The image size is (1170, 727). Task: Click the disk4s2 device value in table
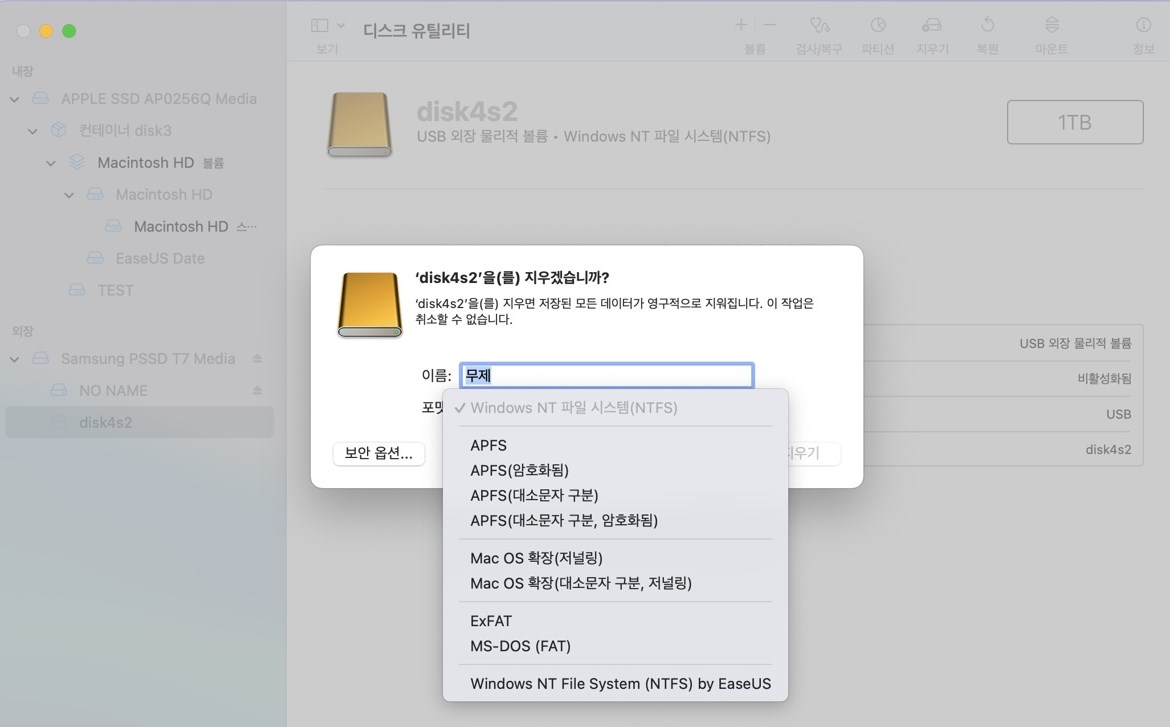(1108, 449)
